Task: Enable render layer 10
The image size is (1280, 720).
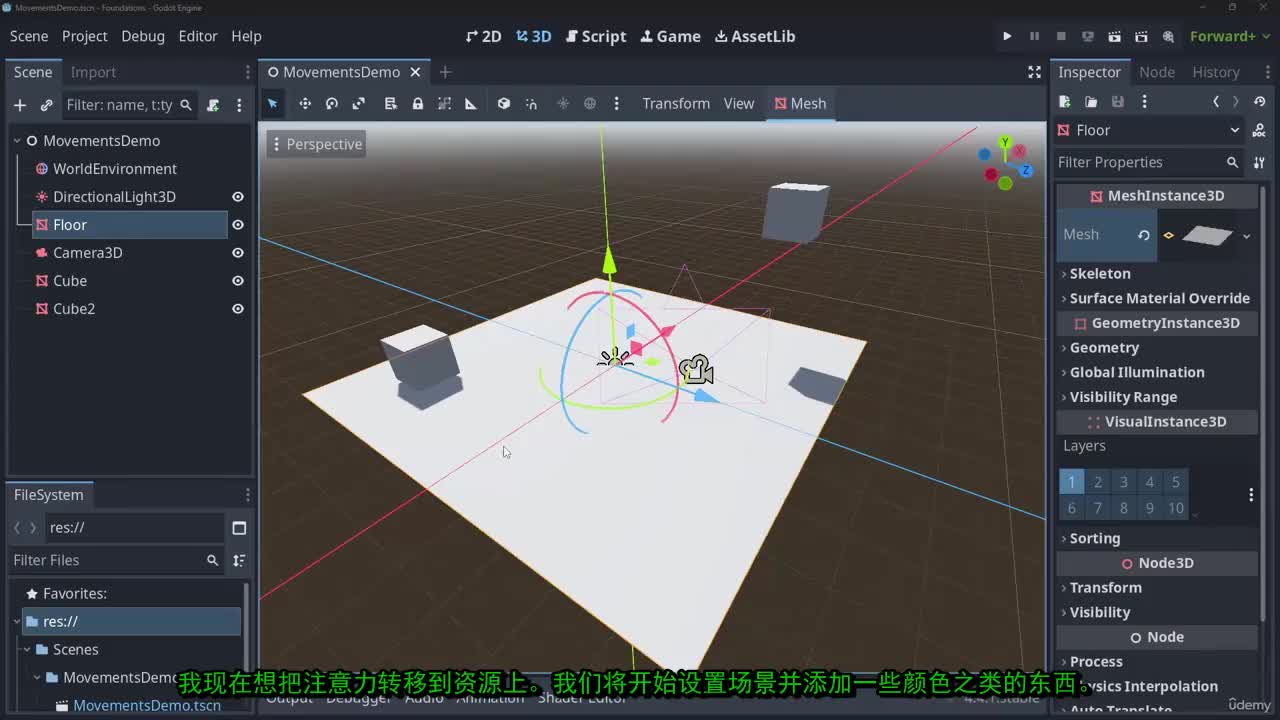Action: pos(1176,508)
